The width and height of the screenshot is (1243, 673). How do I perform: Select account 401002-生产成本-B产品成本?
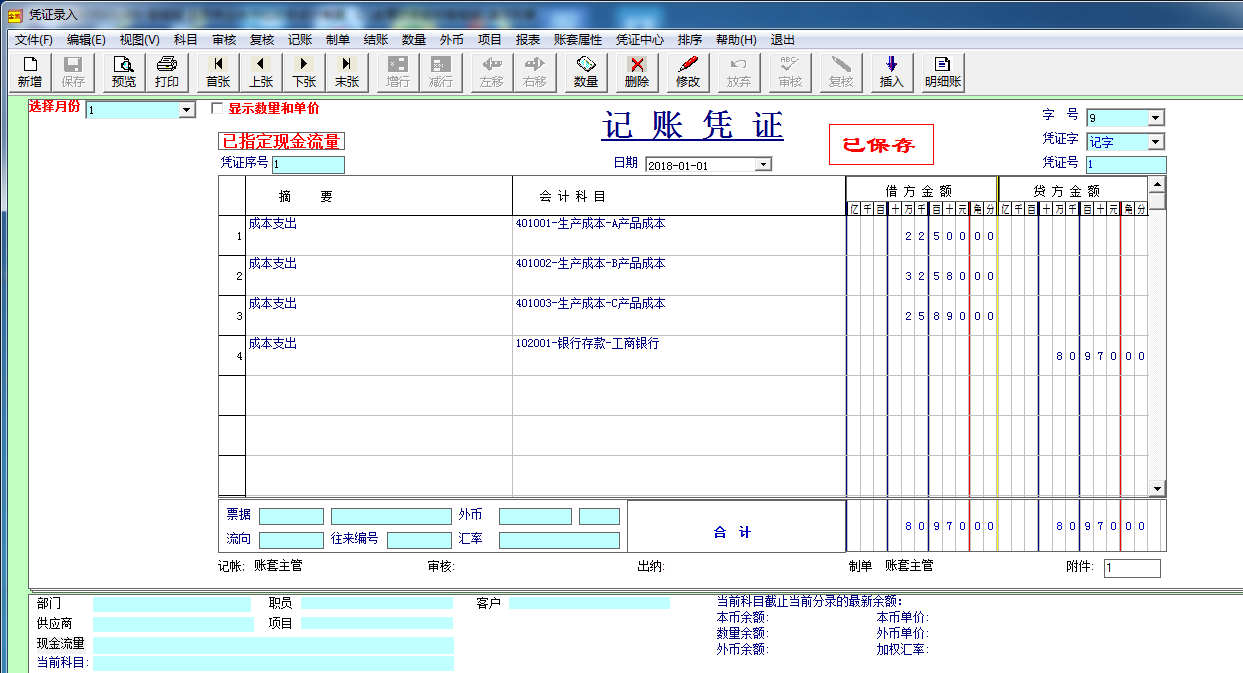(590, 264)
